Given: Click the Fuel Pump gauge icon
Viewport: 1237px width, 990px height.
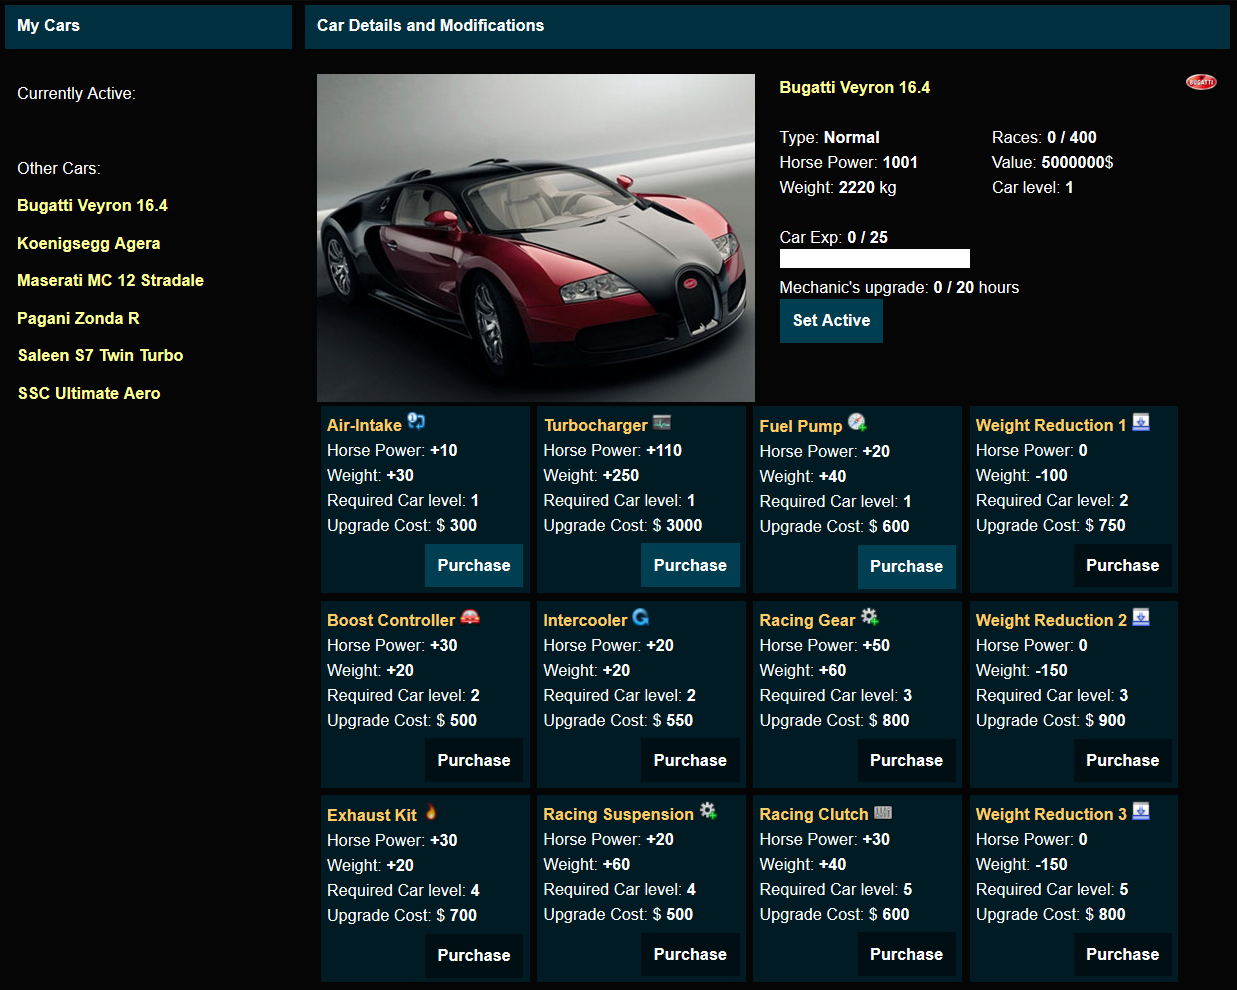Looking at the screenshot, I should (857, 423).
